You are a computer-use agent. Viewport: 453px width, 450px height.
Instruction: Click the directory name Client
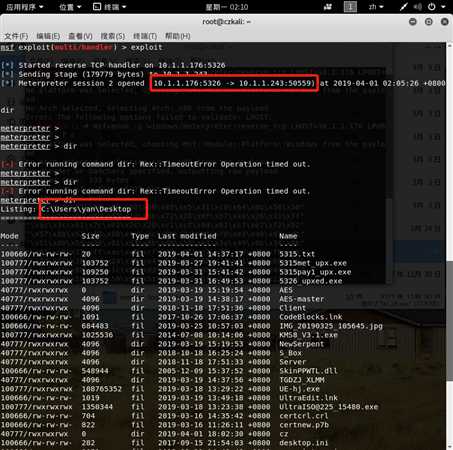[292, 308]
